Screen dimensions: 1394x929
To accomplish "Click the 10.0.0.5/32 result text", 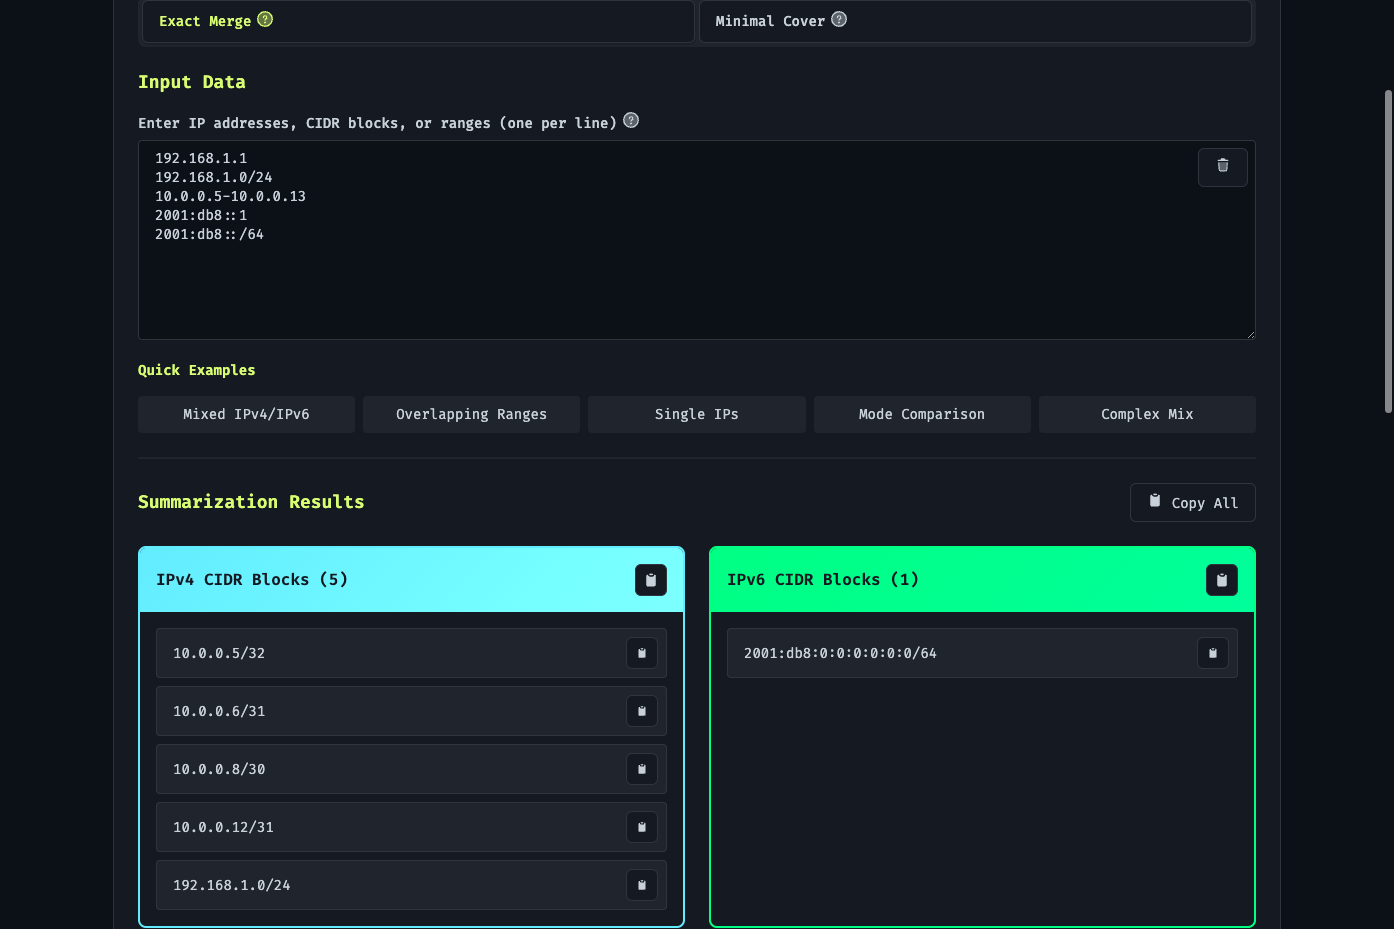I will click(x=219, y=653).
